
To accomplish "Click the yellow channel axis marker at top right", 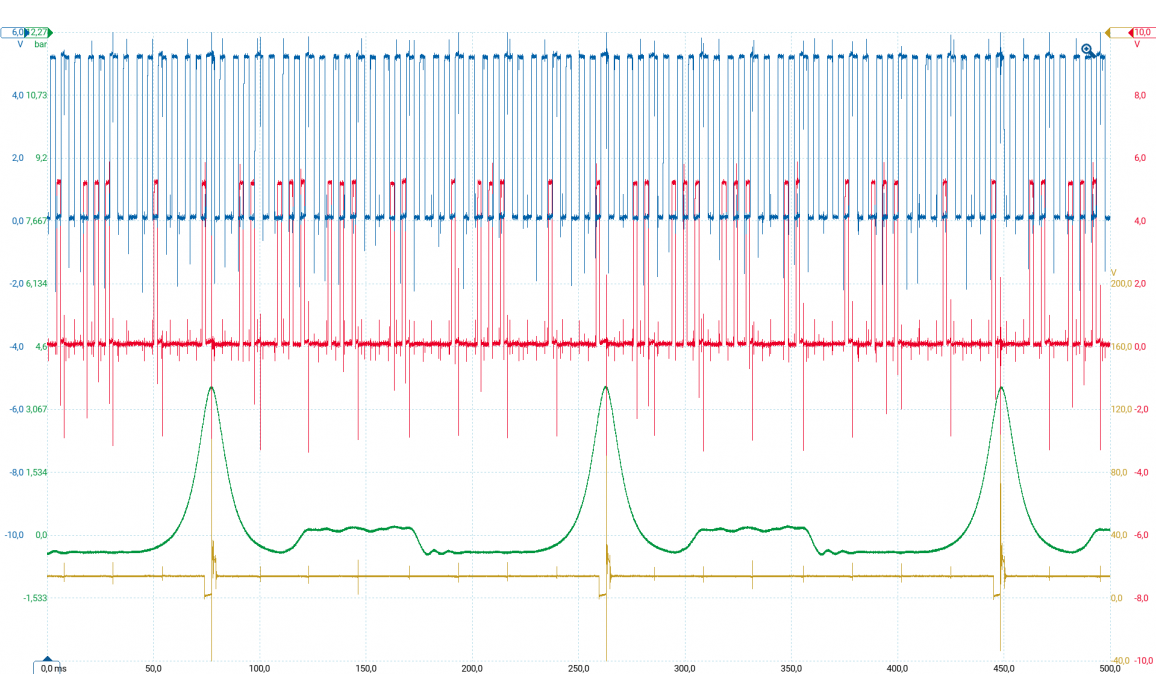I will (x=1108, y=32).
